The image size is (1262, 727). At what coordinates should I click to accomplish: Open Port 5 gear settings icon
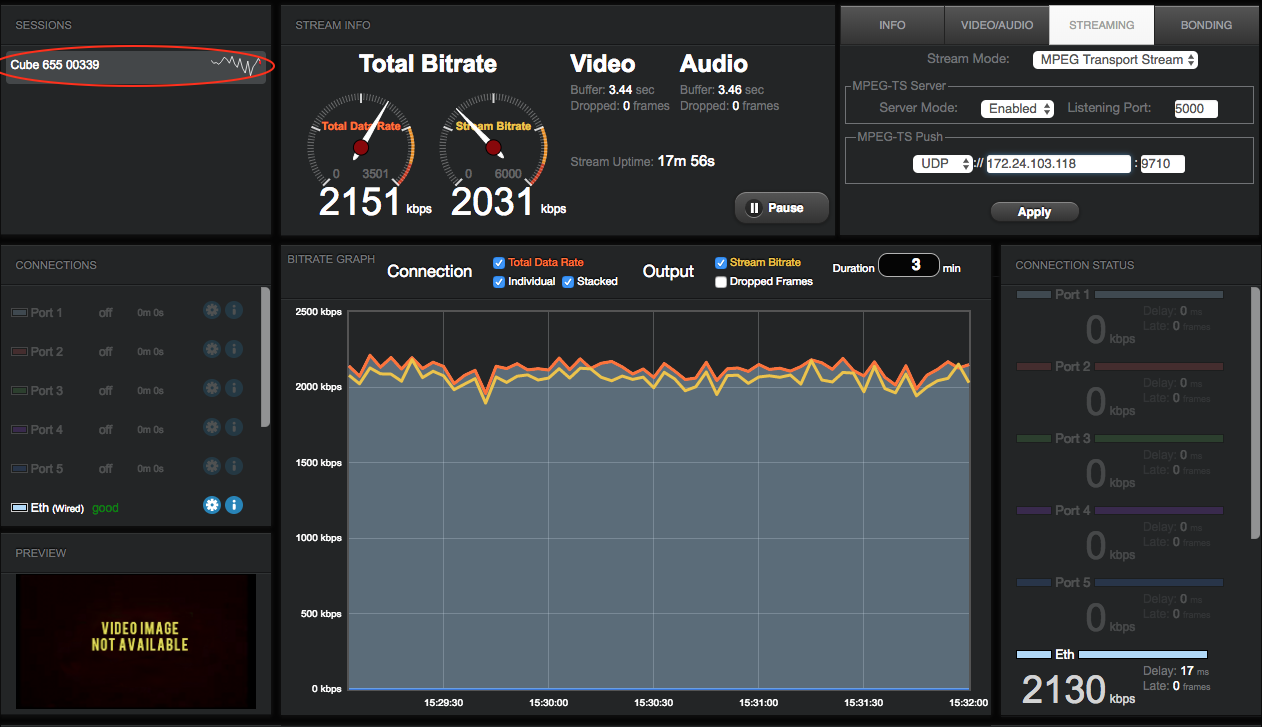pos(211,466)
